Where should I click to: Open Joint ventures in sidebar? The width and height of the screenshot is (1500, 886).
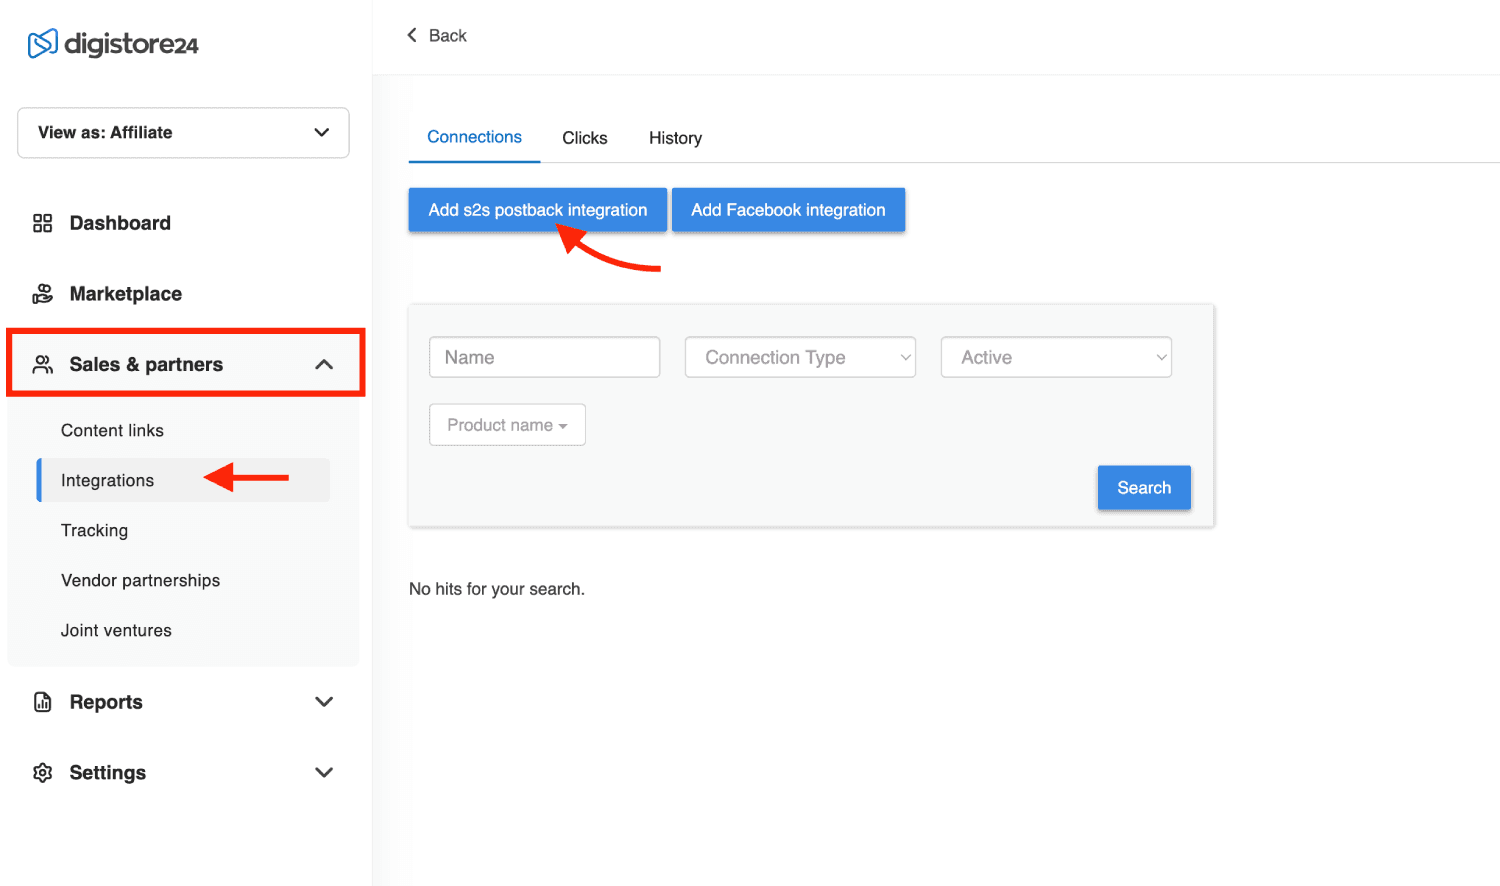click(116, 630)
